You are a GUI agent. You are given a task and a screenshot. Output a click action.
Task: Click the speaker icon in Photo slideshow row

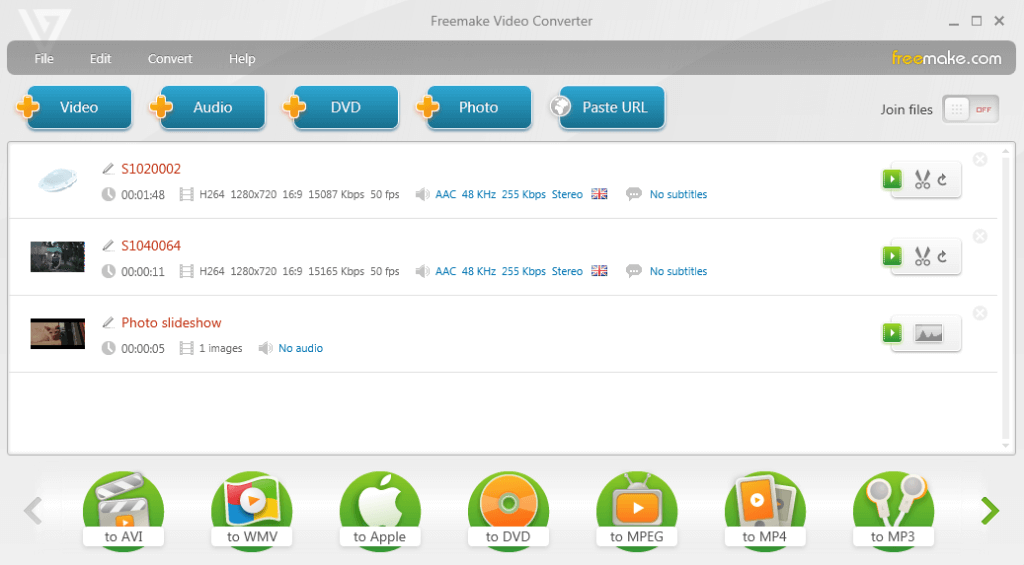(265, 348)
